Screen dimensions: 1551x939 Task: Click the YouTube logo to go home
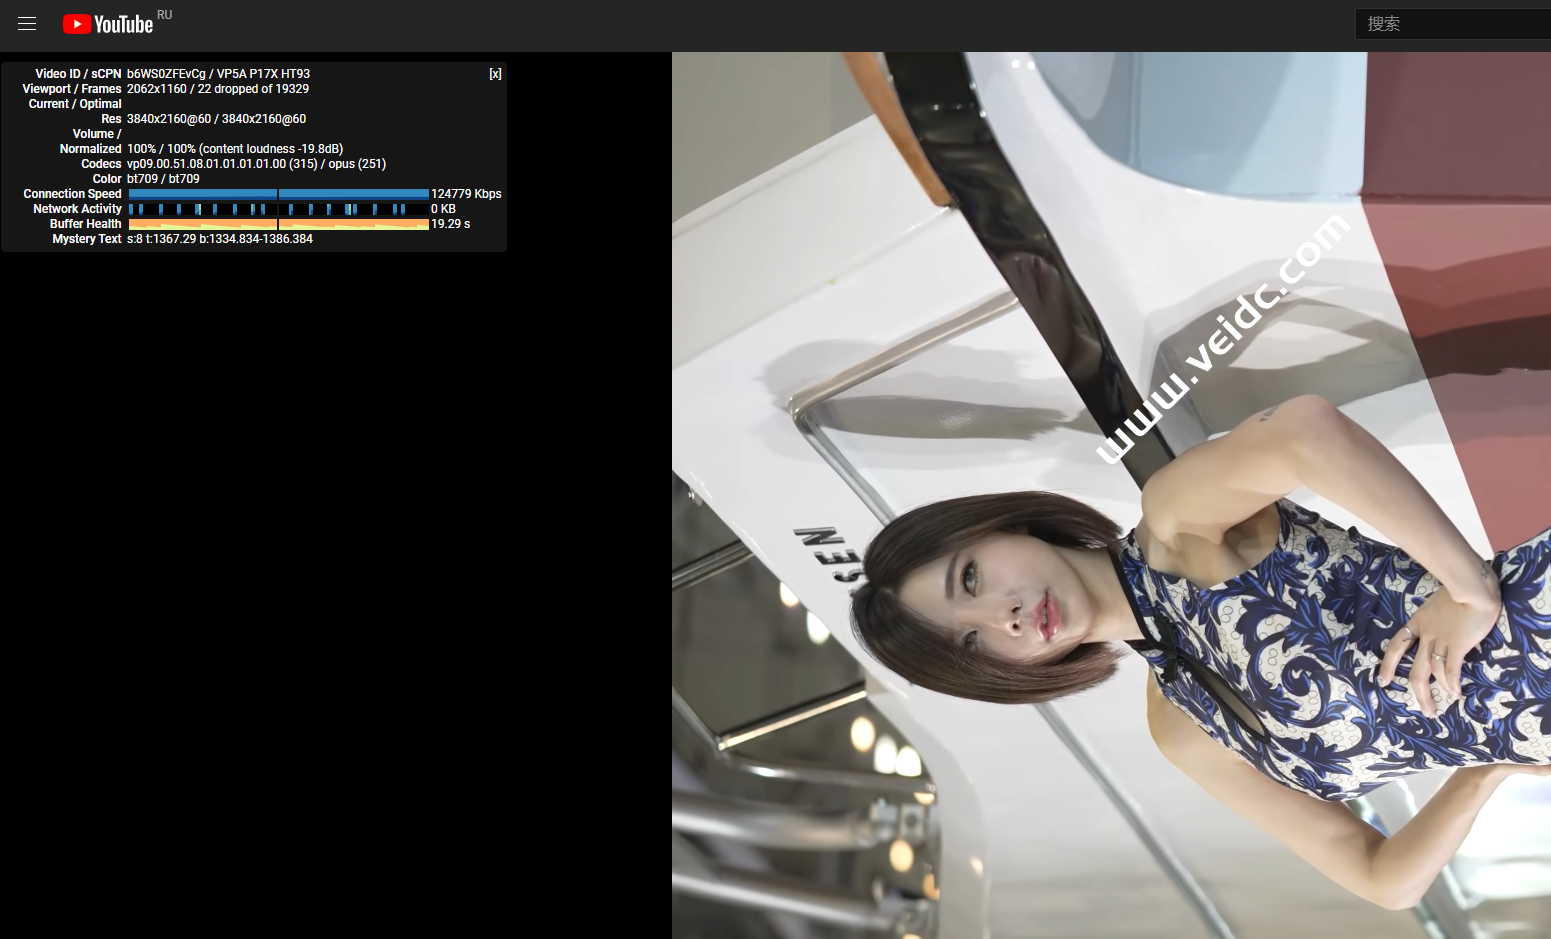coord(108,24)
